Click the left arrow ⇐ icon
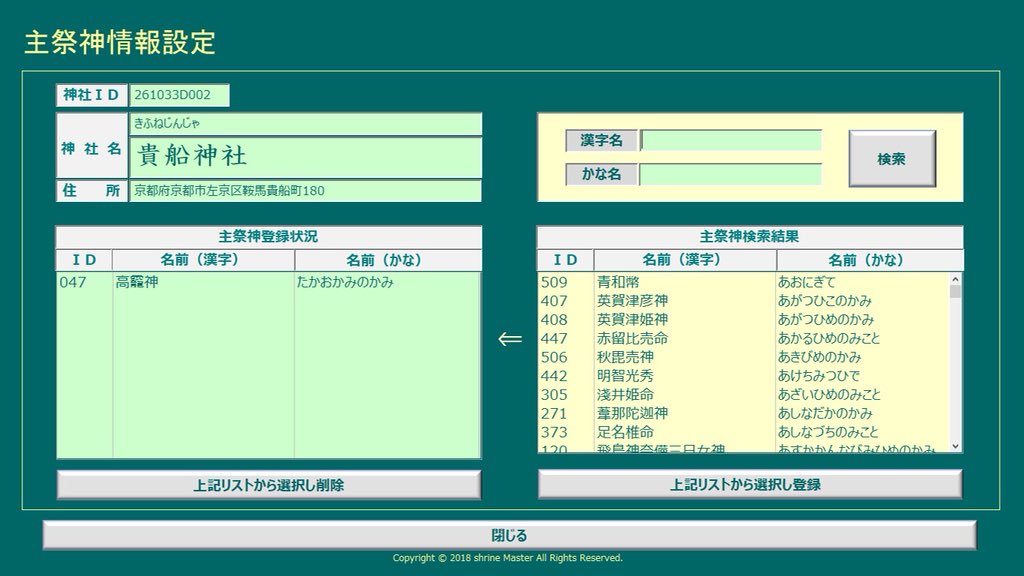Screen dimensions: 1024x576 (x=510, y=339)
